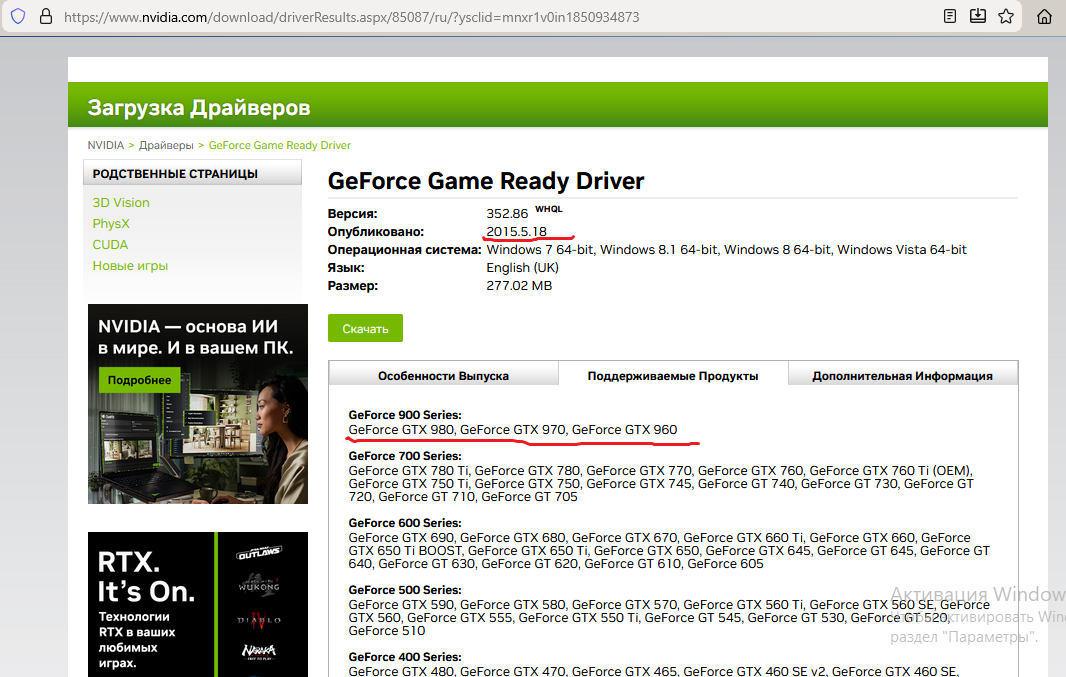Click the Операционная система label

[x=404, y=250]
